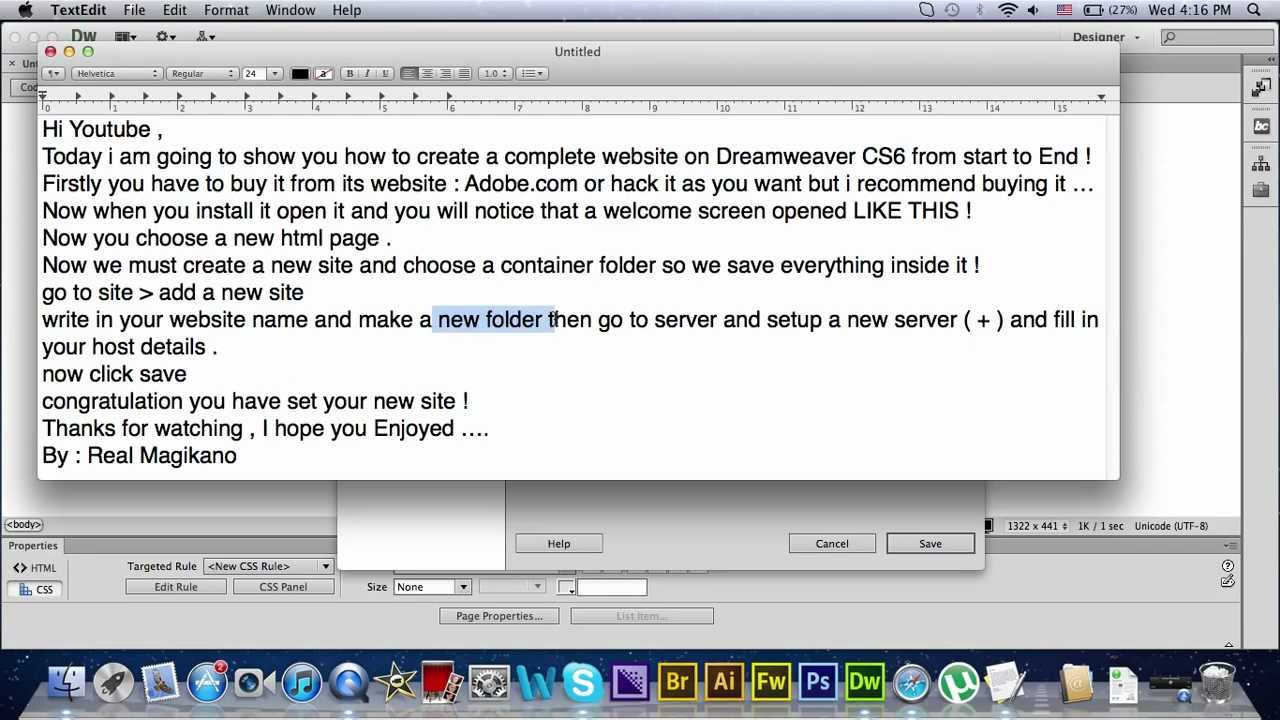Click the Help button in the dialog
The image size is (1280, 720).
coord(559,543)
